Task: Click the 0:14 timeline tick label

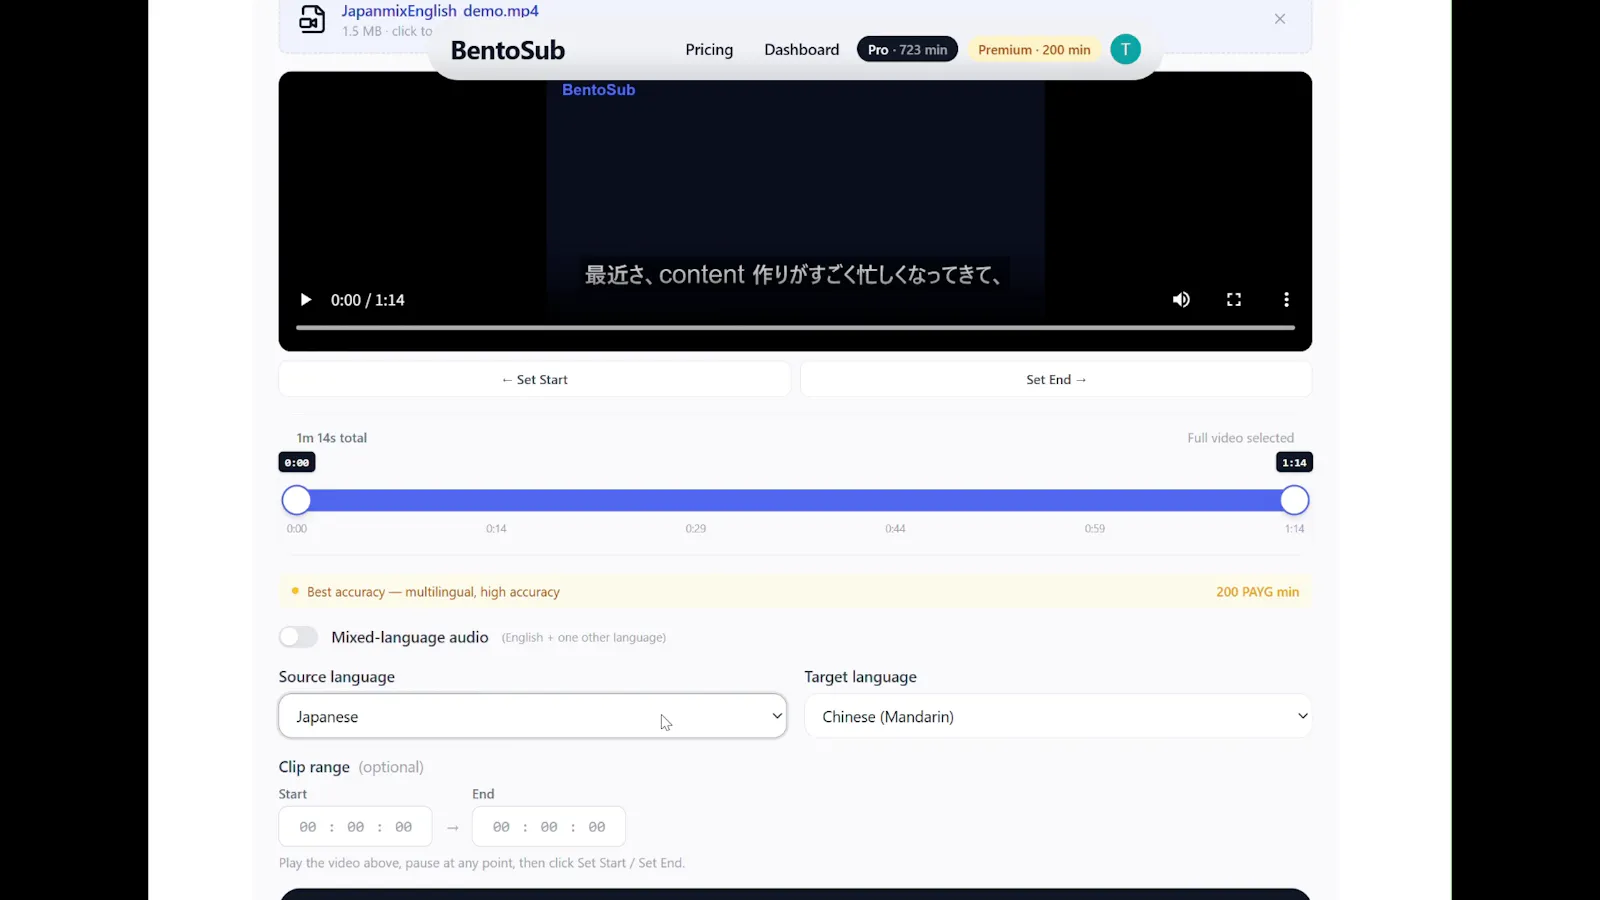Action: click(496, 529)
